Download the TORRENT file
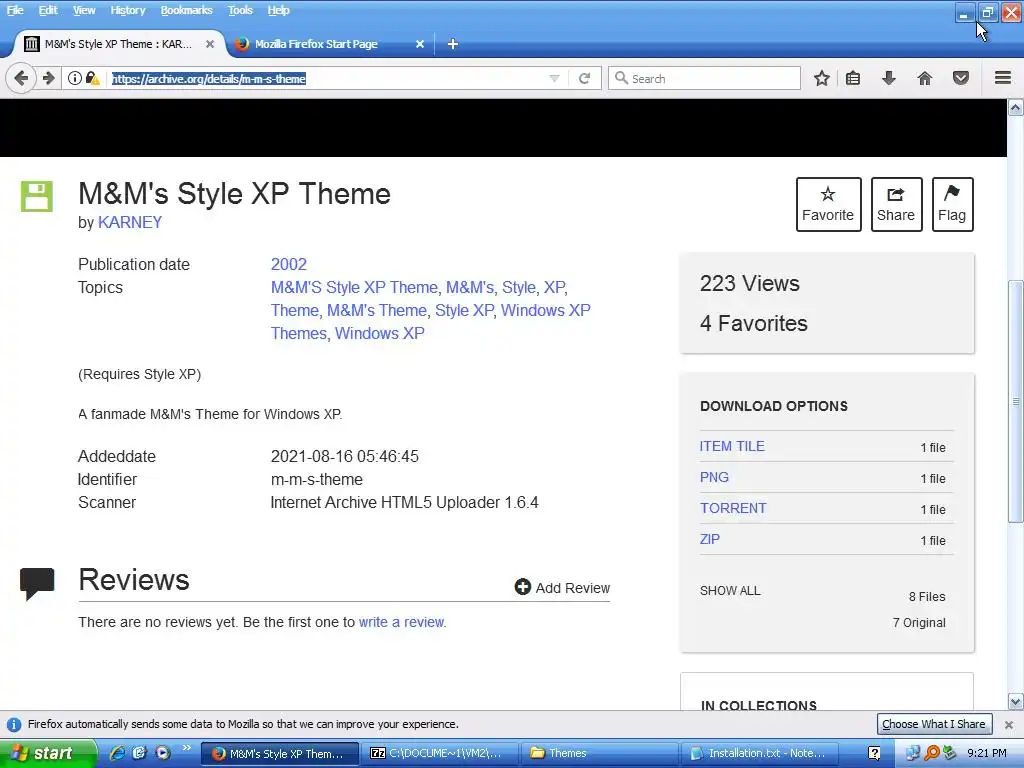 tap(733, 508)
